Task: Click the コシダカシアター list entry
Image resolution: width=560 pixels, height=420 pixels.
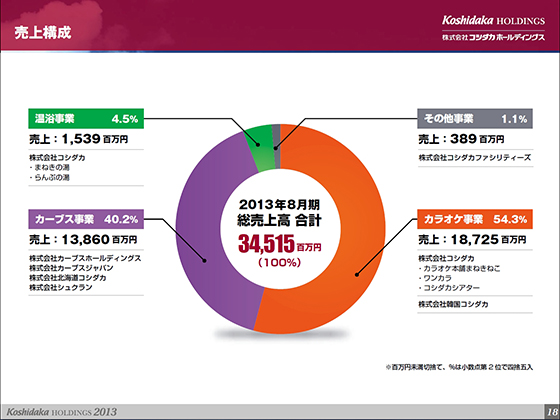Action: pyautogui.click(x=449, y=288)
